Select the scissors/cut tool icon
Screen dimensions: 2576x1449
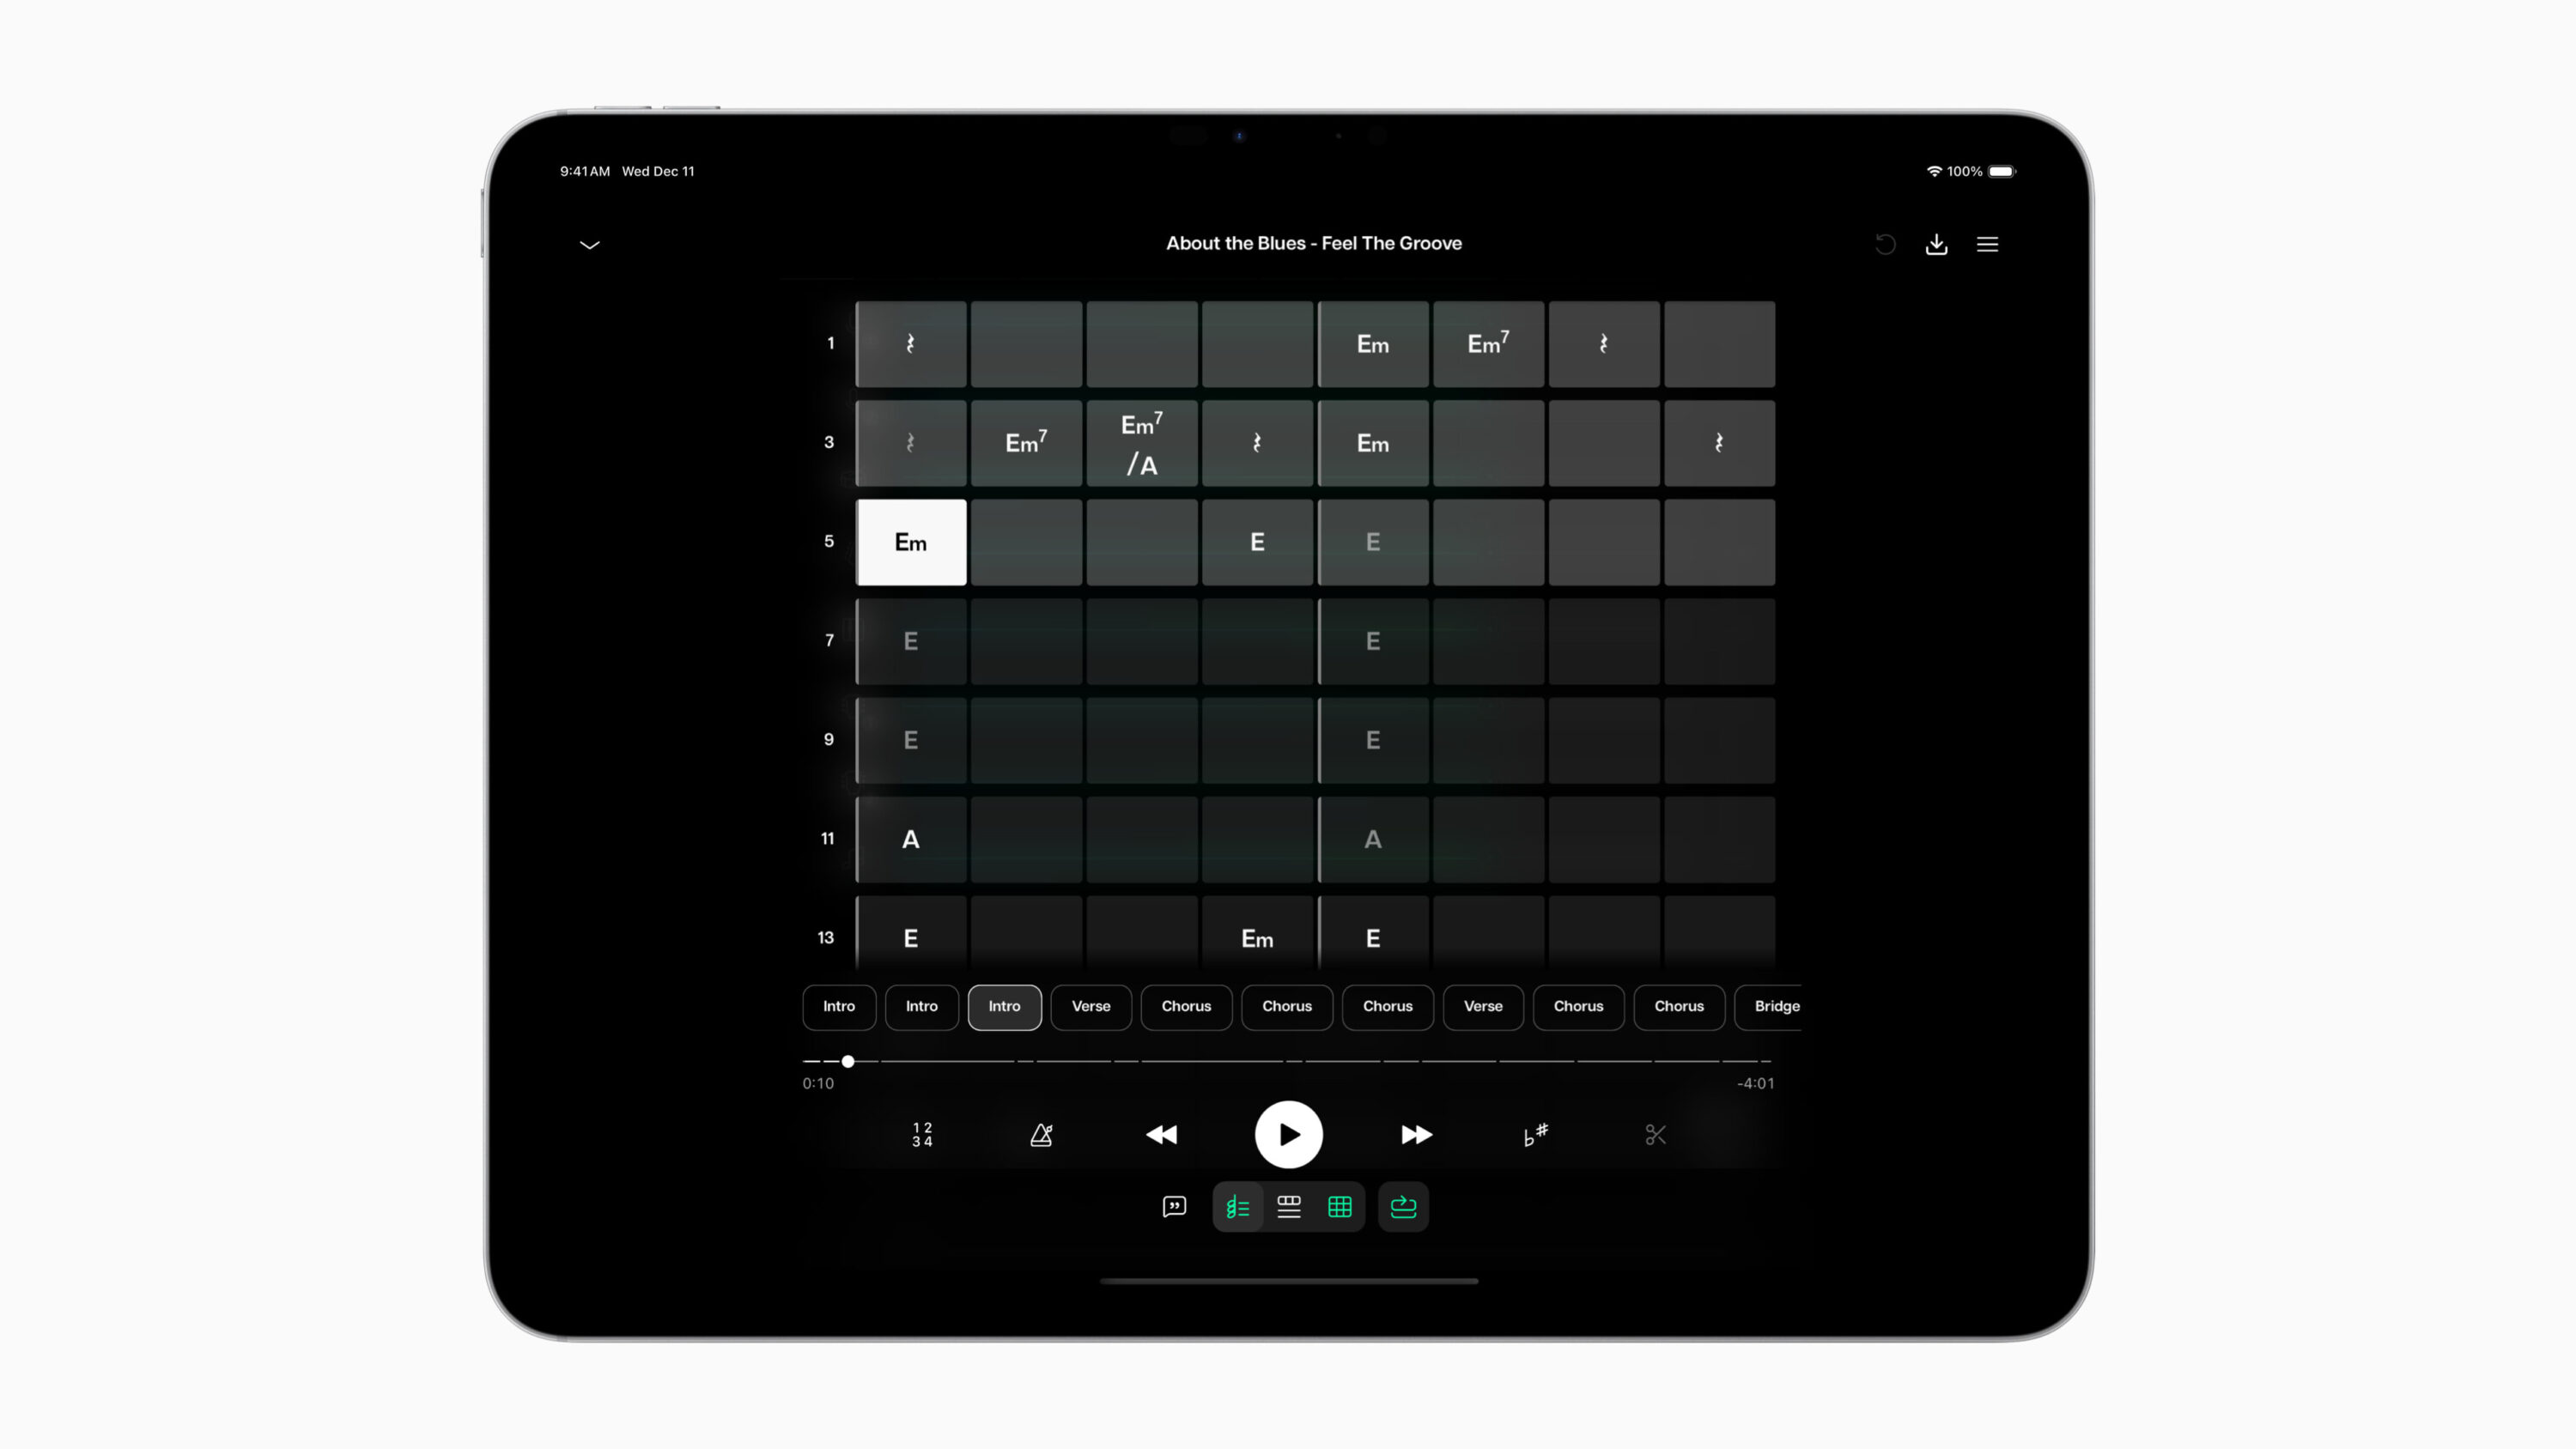[1656, 1134]
